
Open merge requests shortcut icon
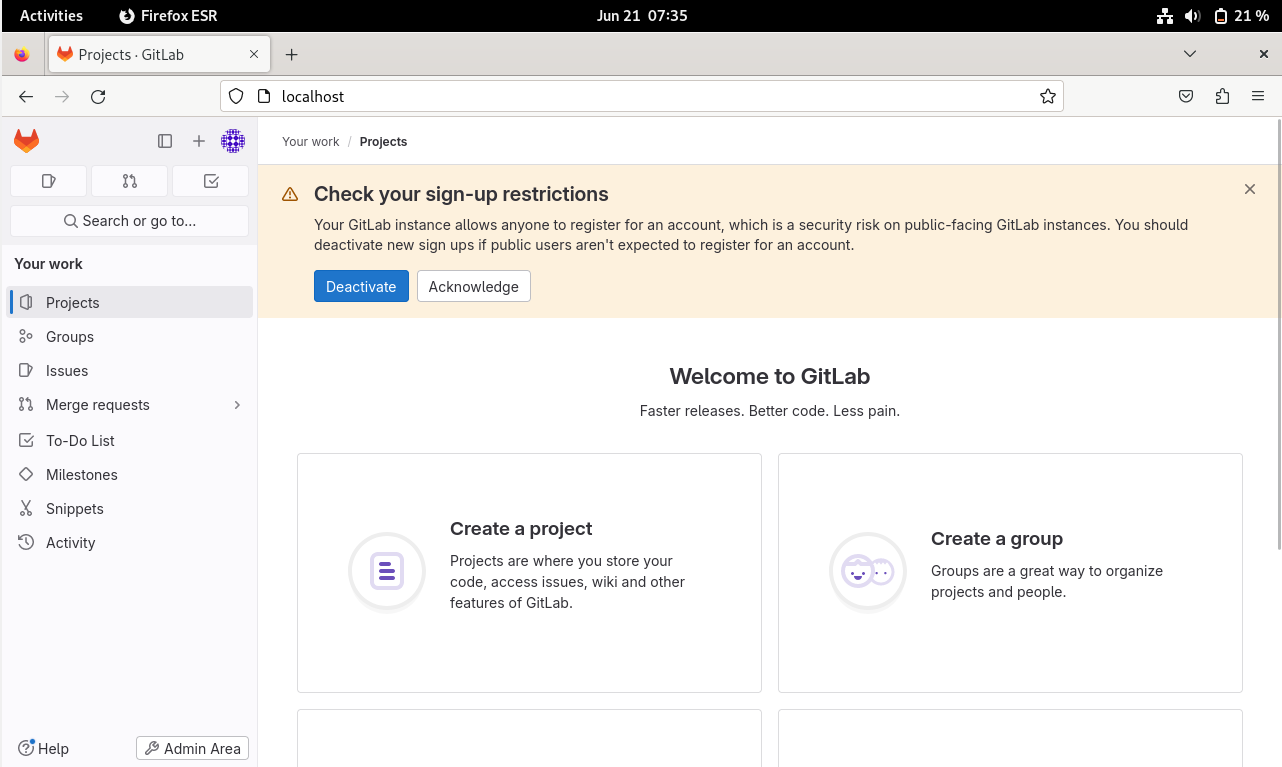130,181
